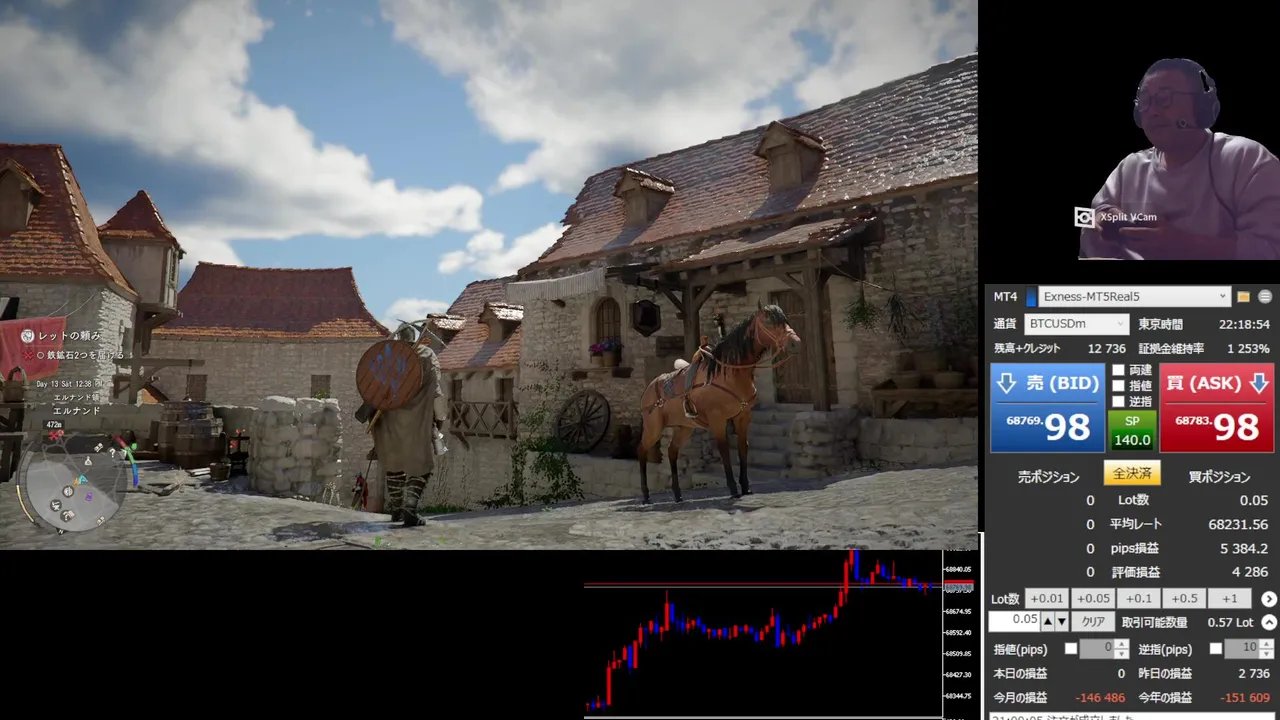Click the 今年の損益 value -151 609
This screenshot has height=720, width=1280.
click(x=1245, y=698)
